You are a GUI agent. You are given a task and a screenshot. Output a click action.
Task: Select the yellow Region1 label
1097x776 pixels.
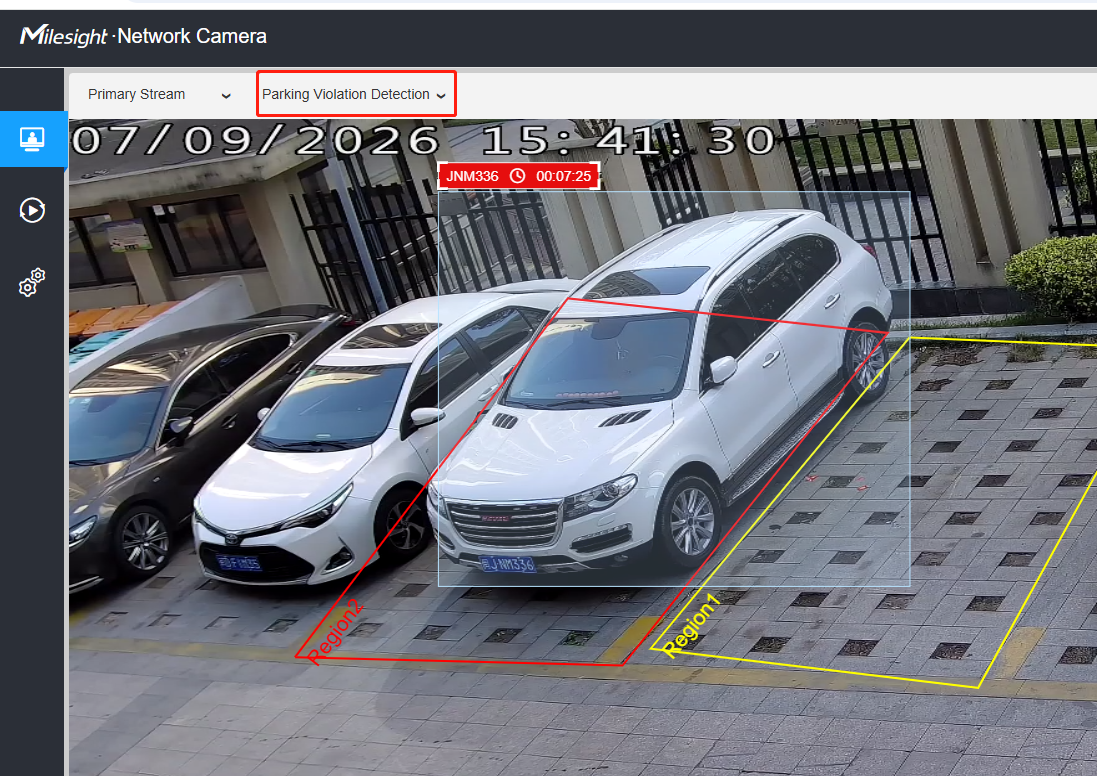tap(691, 625)
